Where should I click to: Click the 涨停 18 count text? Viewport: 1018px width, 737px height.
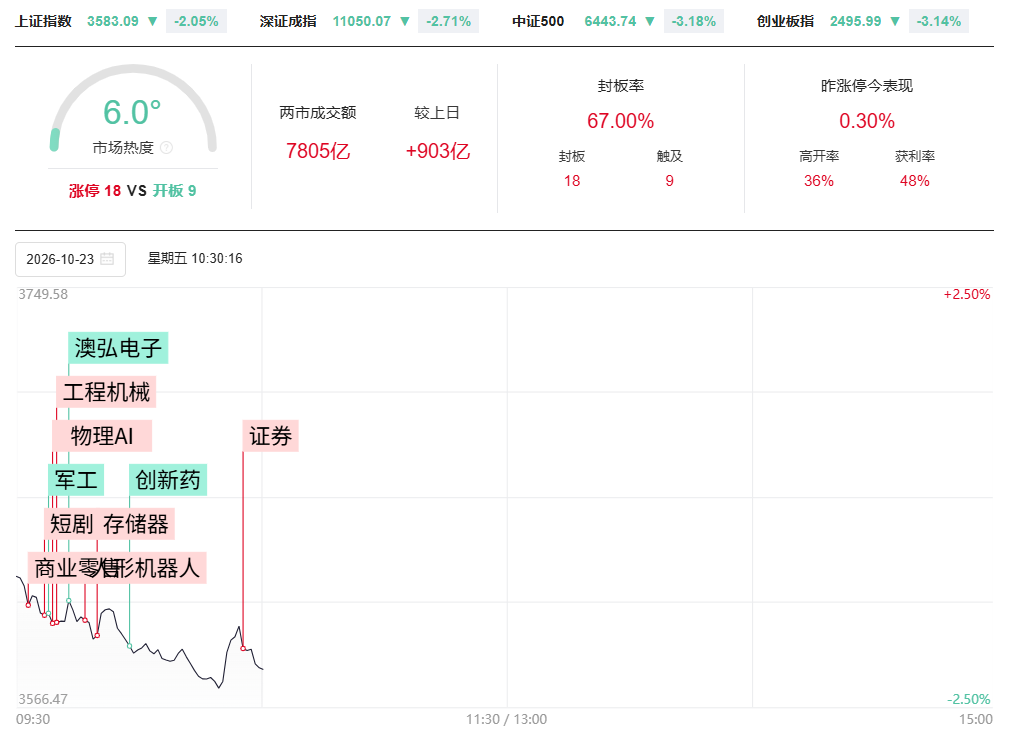pyautogui.click(x=95, y=191)
